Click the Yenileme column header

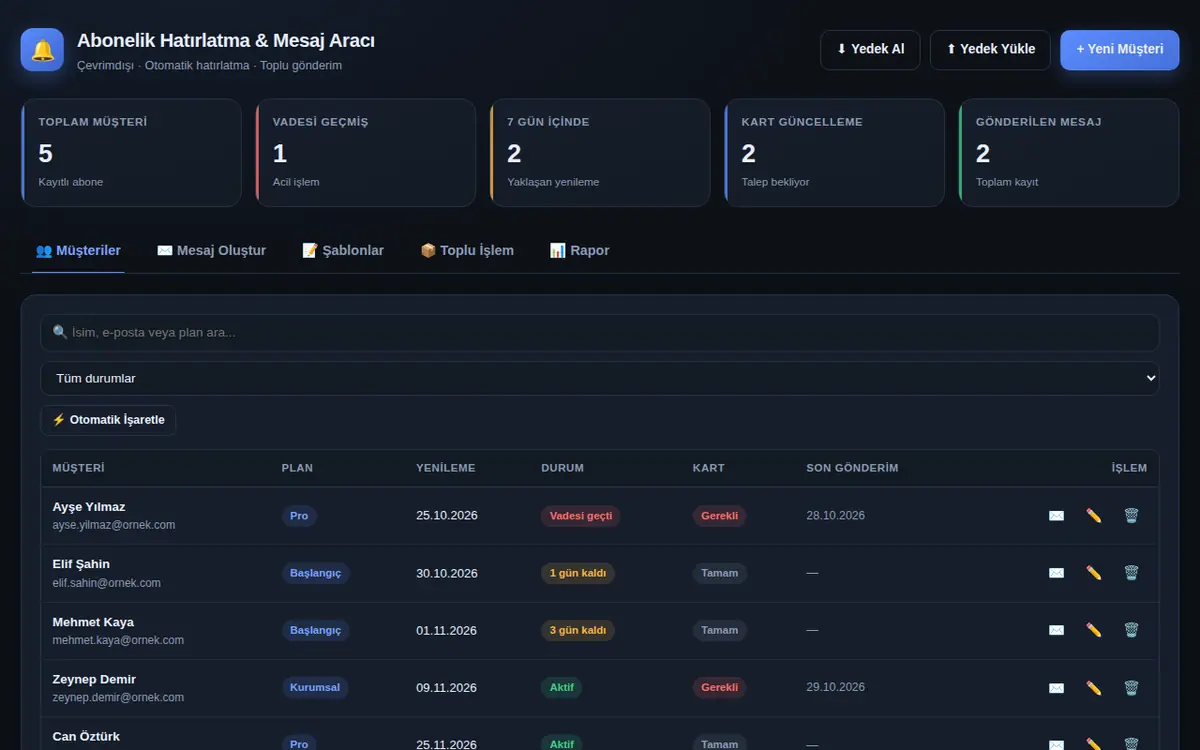[x=446, y=468]
